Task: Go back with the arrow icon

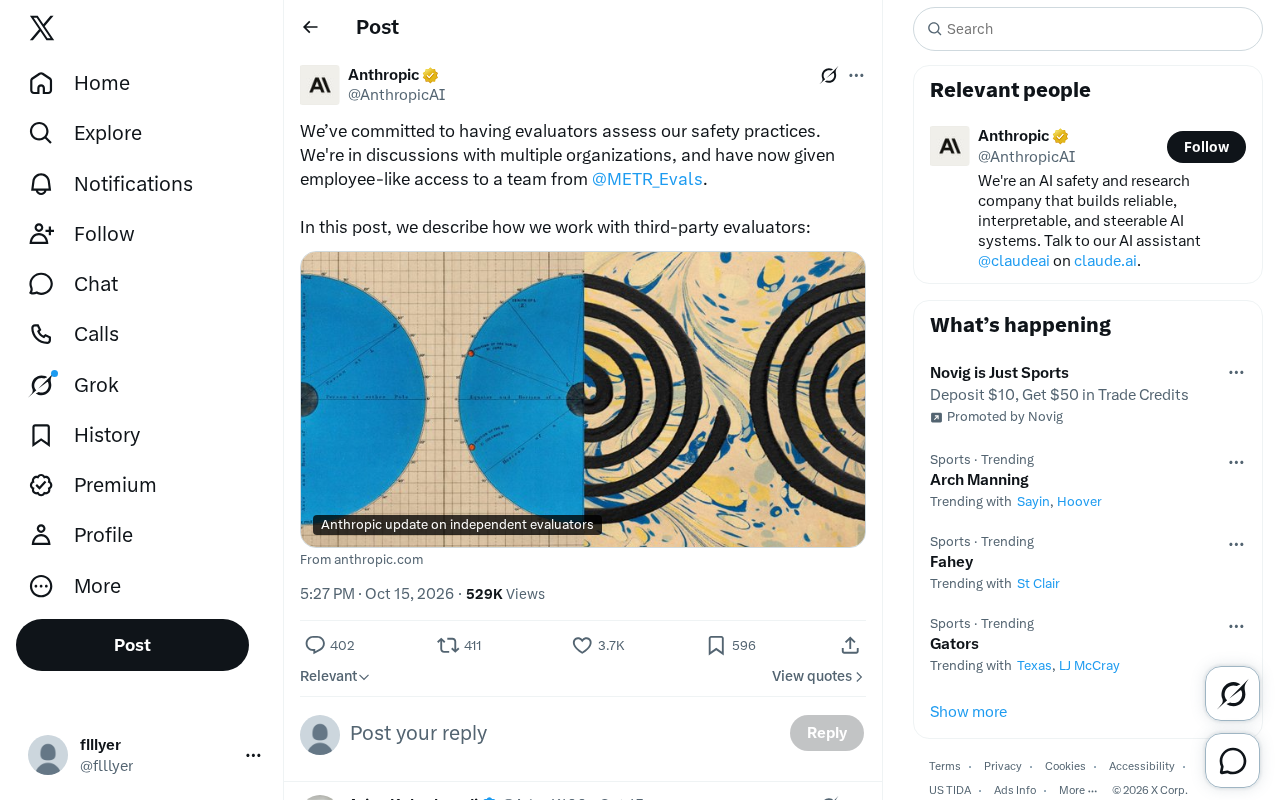Action: pos(310,27)
